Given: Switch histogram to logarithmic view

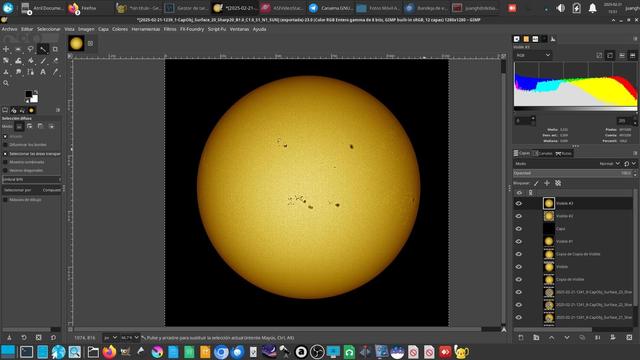Looking at the screenshot, I should [610, 55].
